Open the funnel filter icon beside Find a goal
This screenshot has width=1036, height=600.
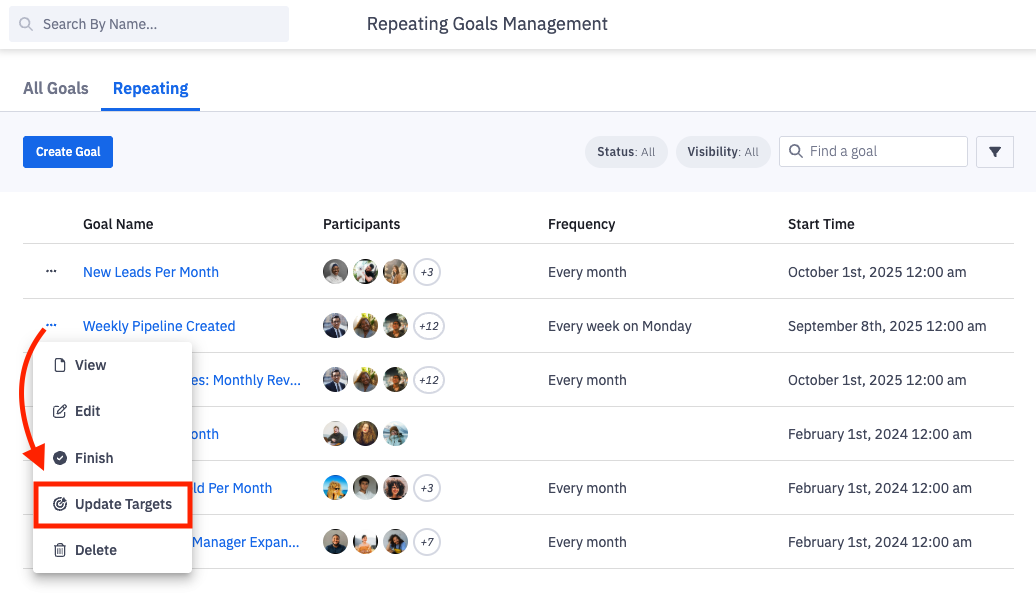(994, 151)
